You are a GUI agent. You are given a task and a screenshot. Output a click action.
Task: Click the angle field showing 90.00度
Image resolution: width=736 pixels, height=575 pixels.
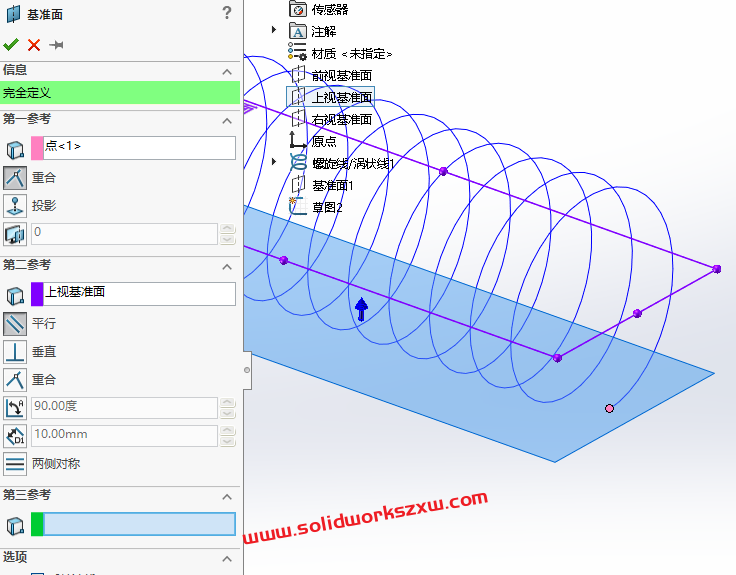point(124,407)
